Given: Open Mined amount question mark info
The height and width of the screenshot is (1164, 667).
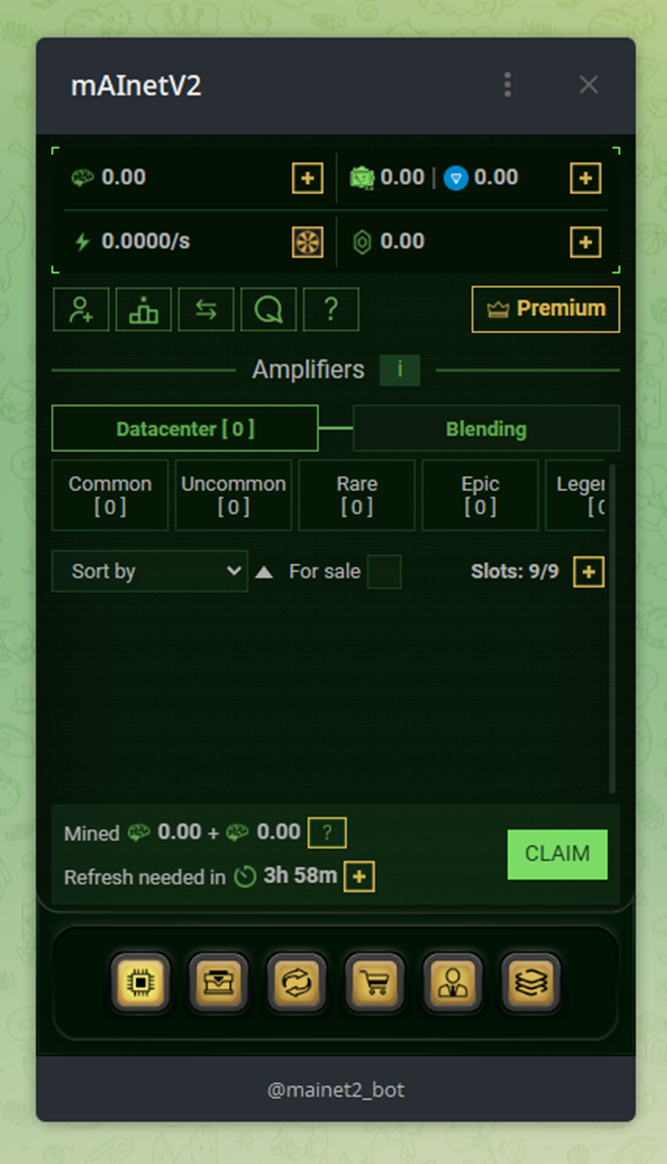Looking at the screenshot, I should (x=327, y=833).
